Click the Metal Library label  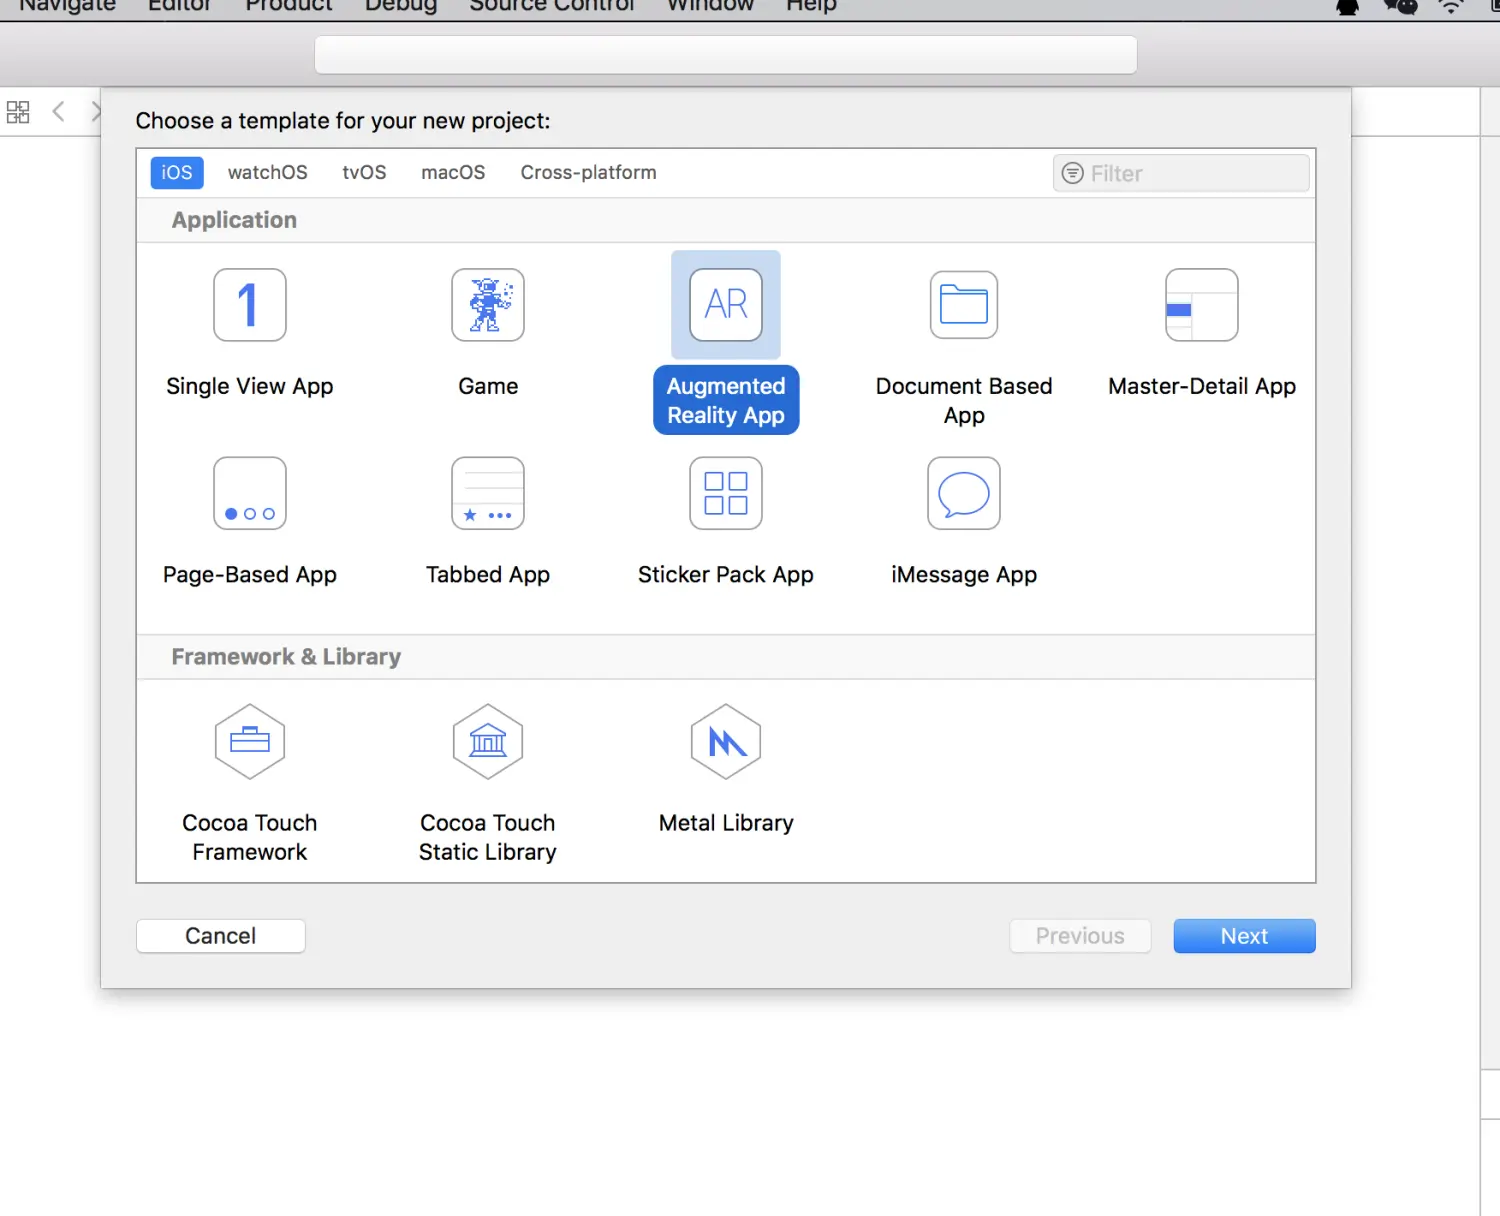[x=726, y=823]
